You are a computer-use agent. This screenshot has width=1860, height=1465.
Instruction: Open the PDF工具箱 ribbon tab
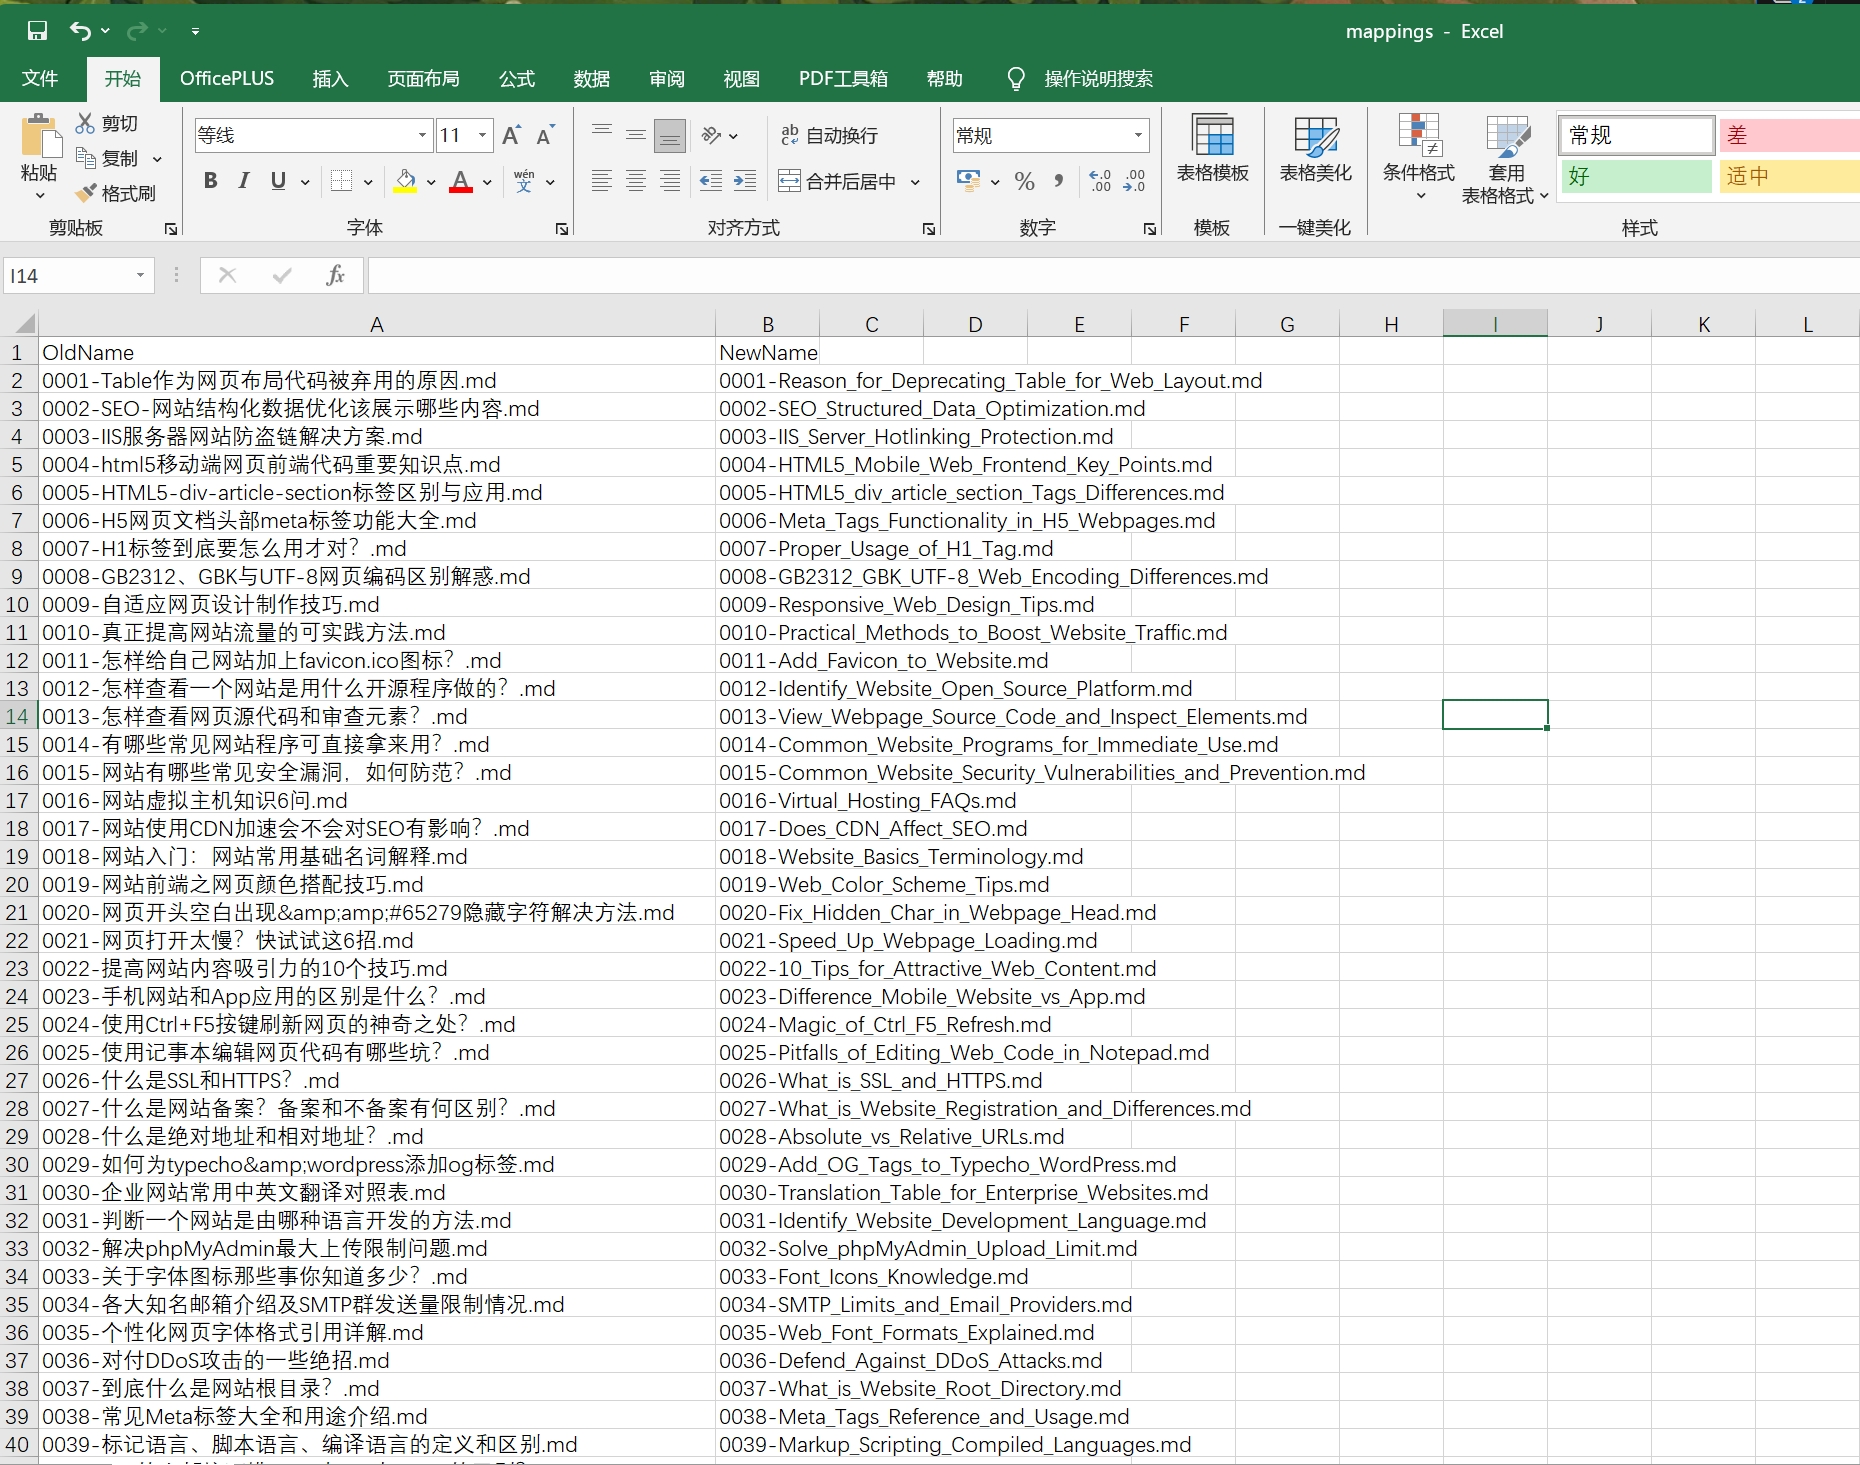843,78
